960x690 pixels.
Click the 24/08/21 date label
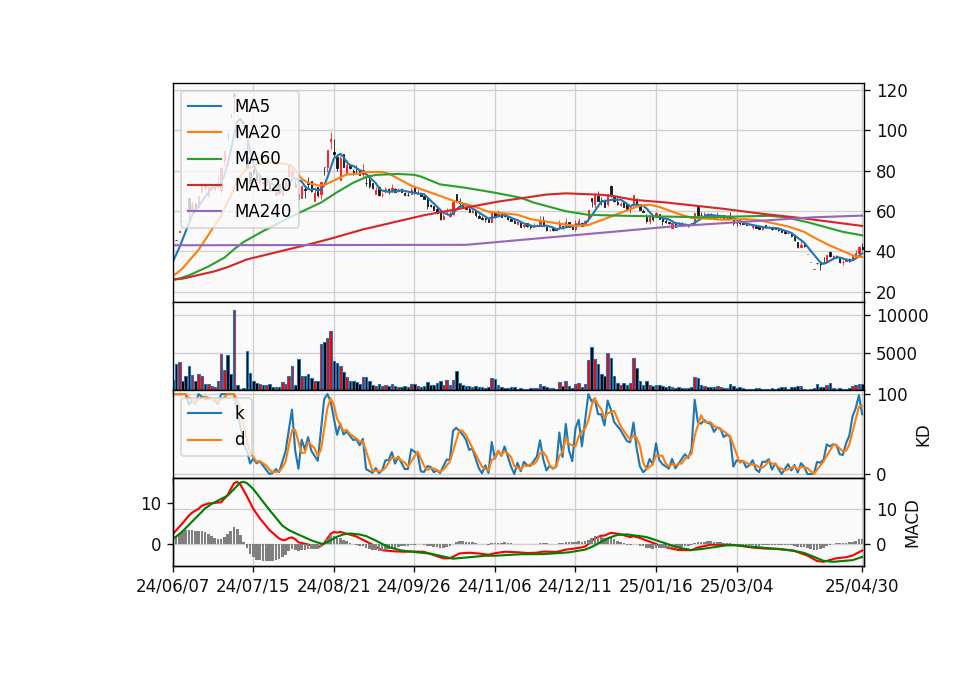pos(334,586)
